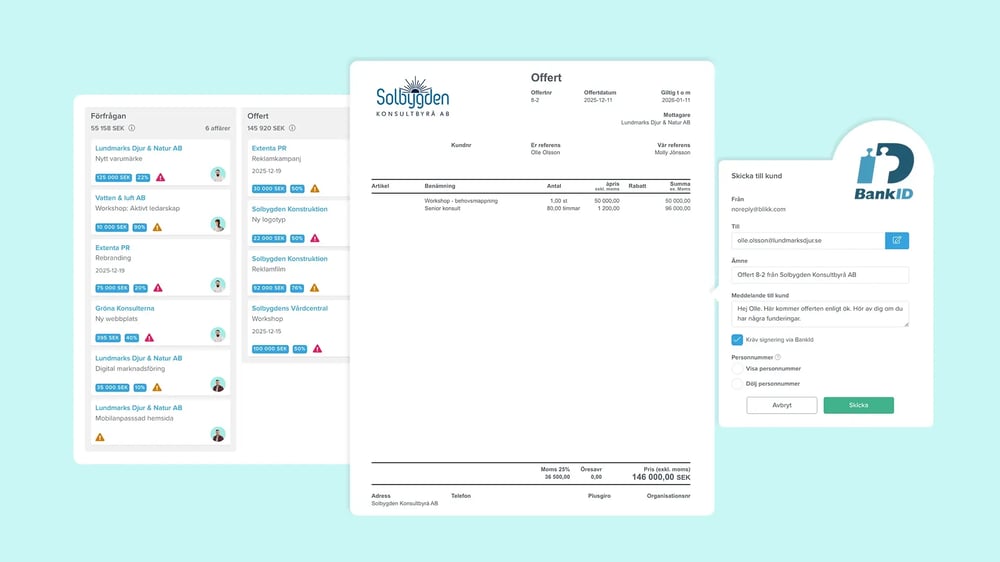This screenshot has width=1000, height=562.
Task: Click the edit recipient icon beside Till field
Action: pyautogui.click(x=897, y=240)
